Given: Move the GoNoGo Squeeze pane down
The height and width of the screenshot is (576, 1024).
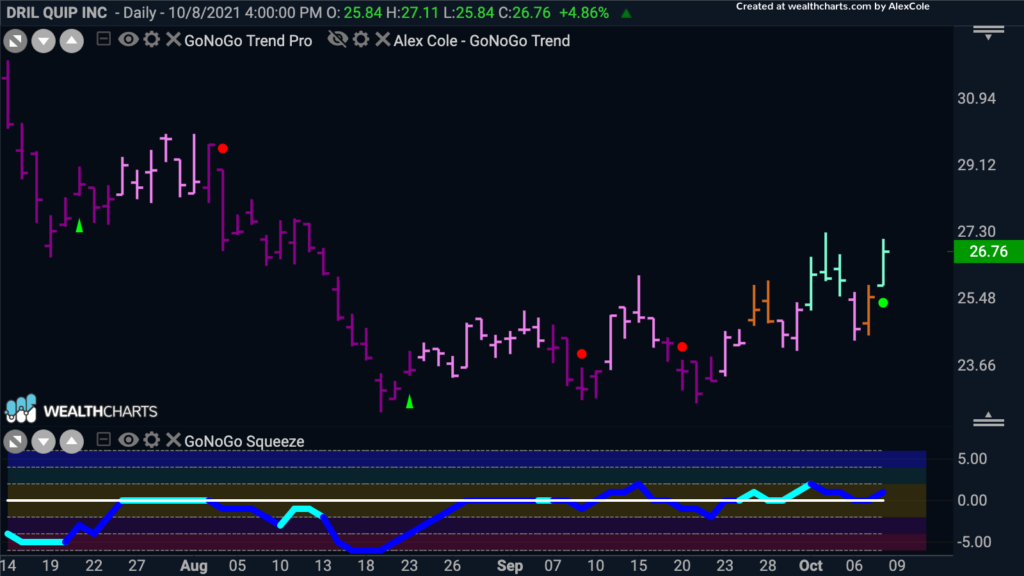Looking at the screenshot, I should tap(44, 442).
